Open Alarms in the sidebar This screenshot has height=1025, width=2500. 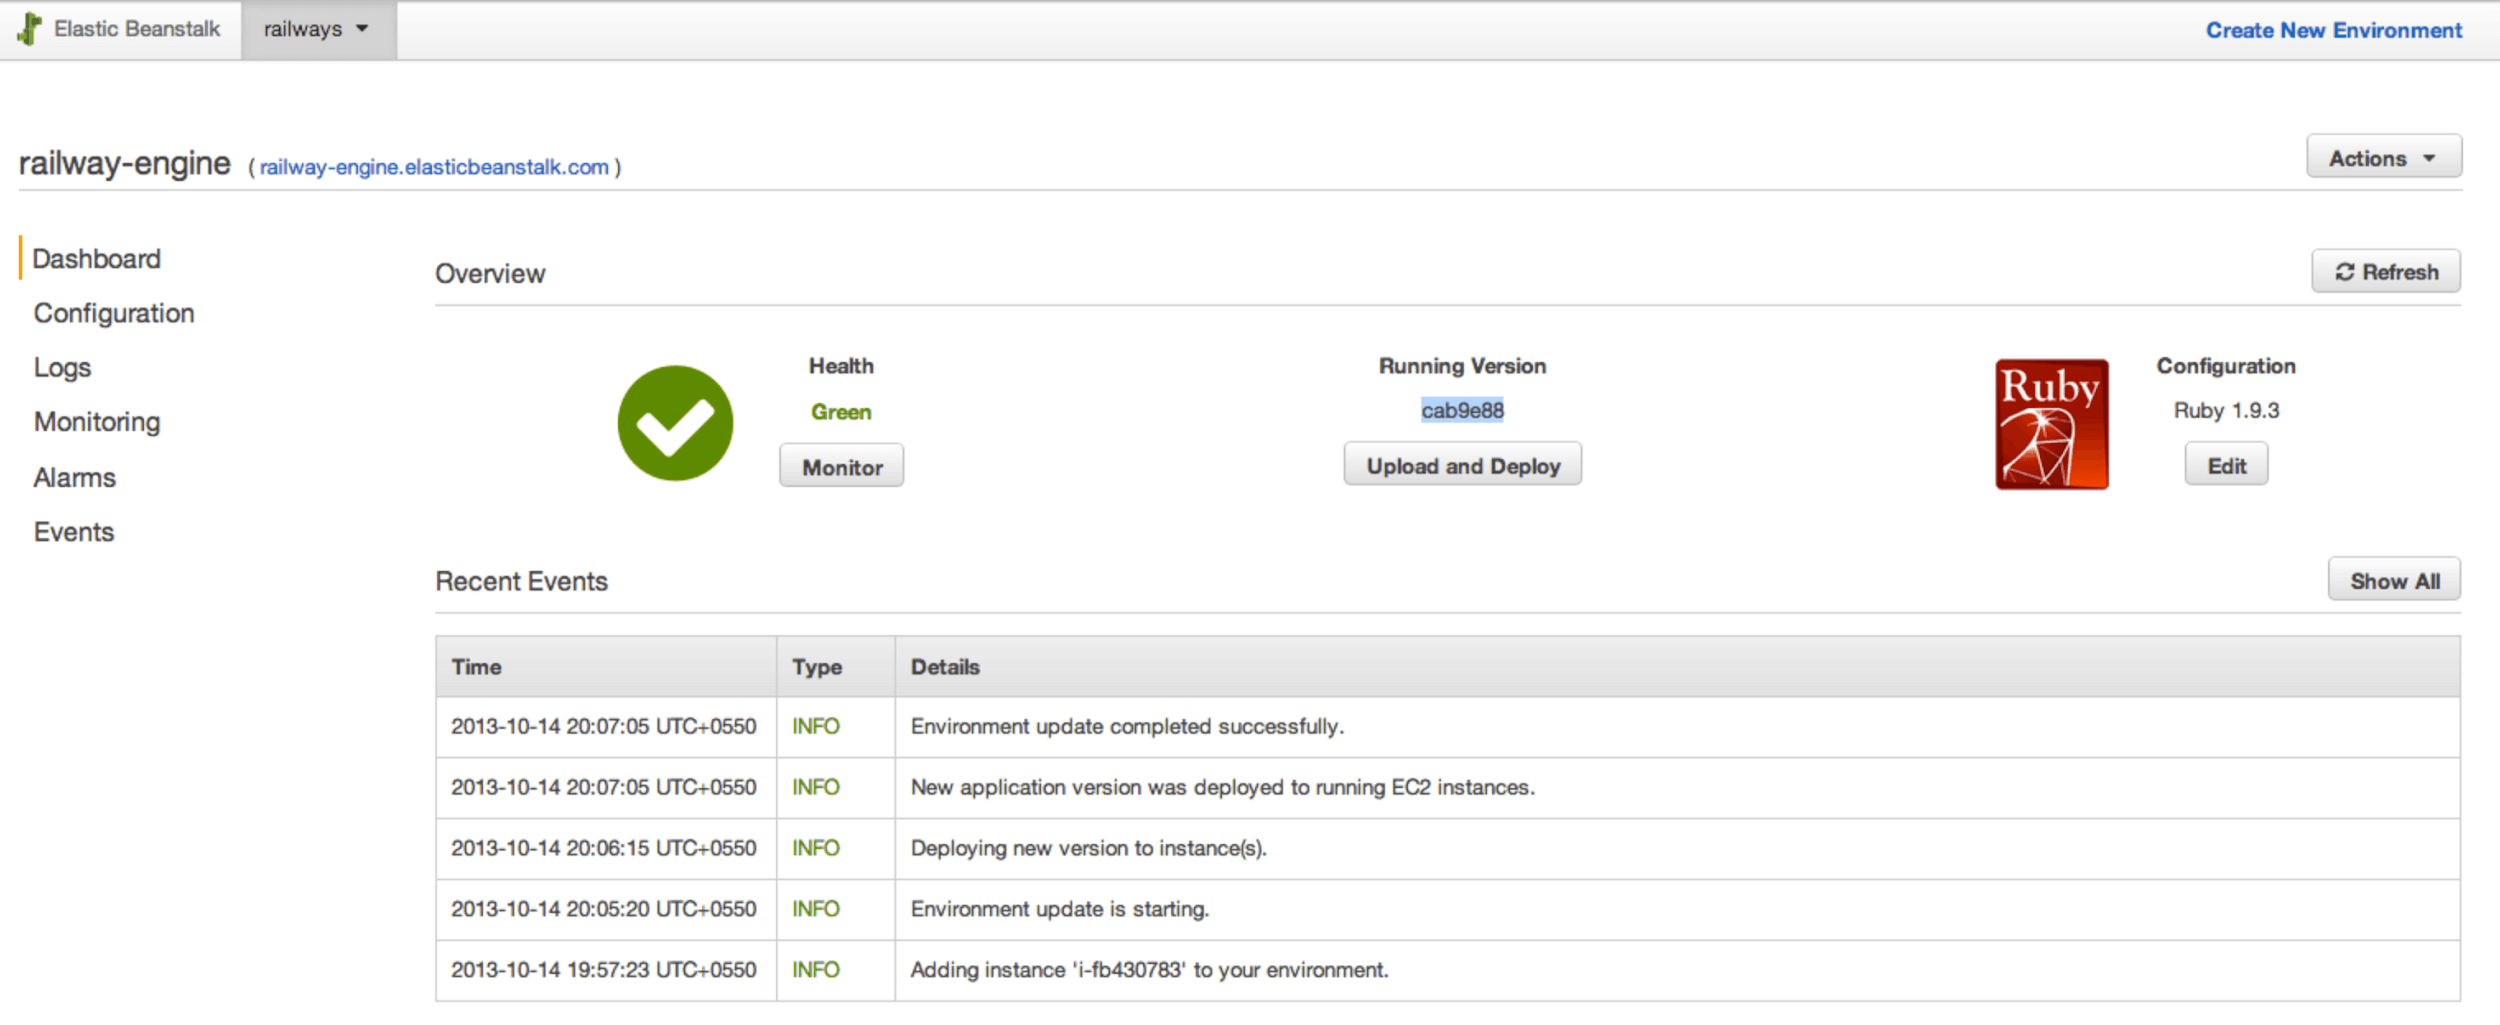click(75, 478)
